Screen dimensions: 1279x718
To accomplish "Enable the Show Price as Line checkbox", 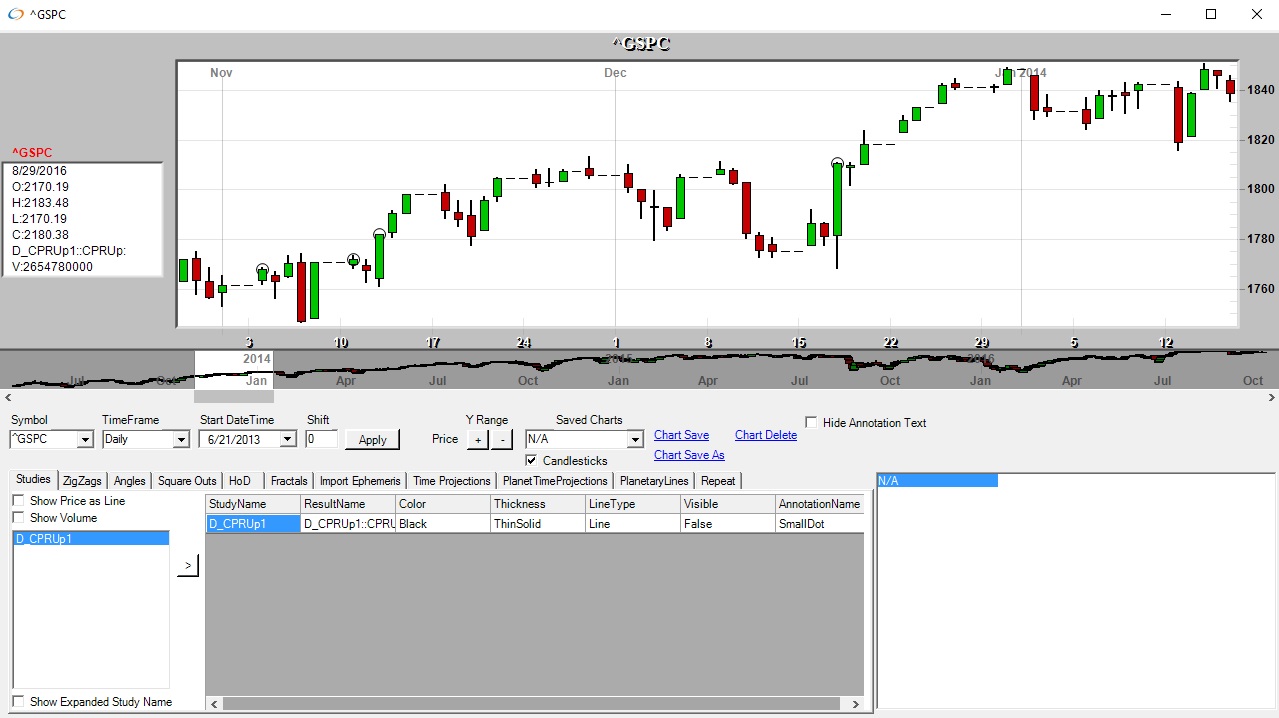I will click(x=19, y=501).
